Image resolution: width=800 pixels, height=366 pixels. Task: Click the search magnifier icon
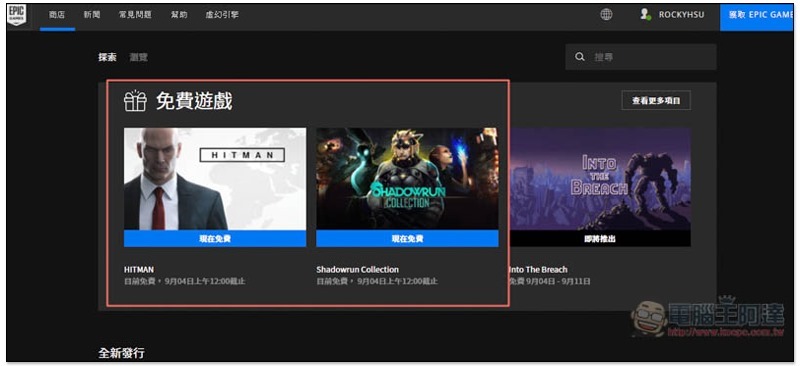[580, 57]
